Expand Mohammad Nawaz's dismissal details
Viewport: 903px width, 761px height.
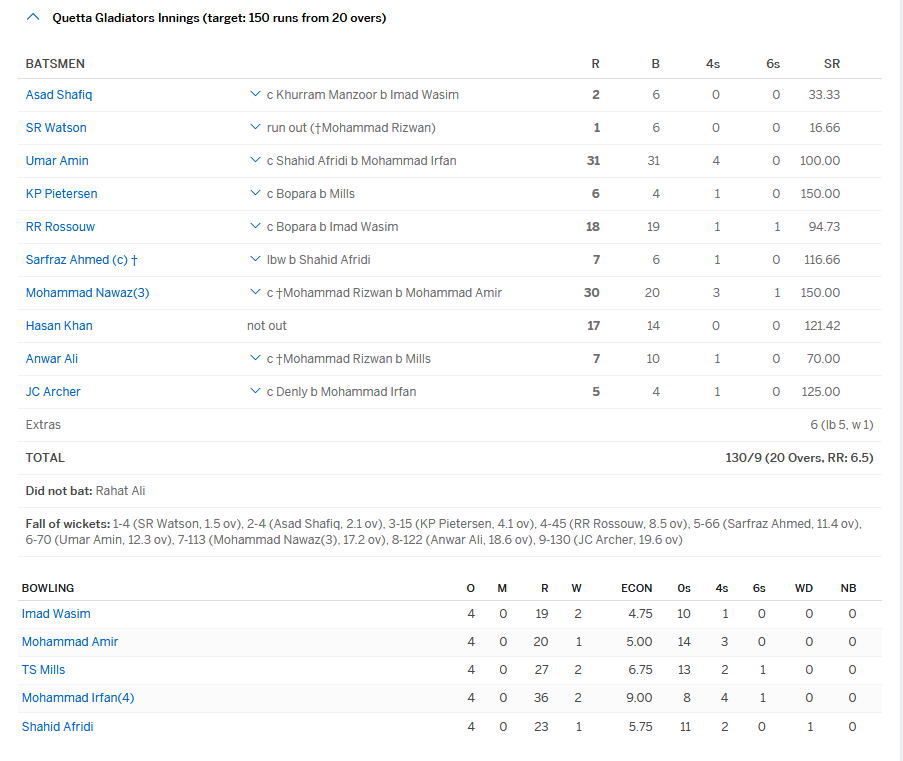click(255, 292)
